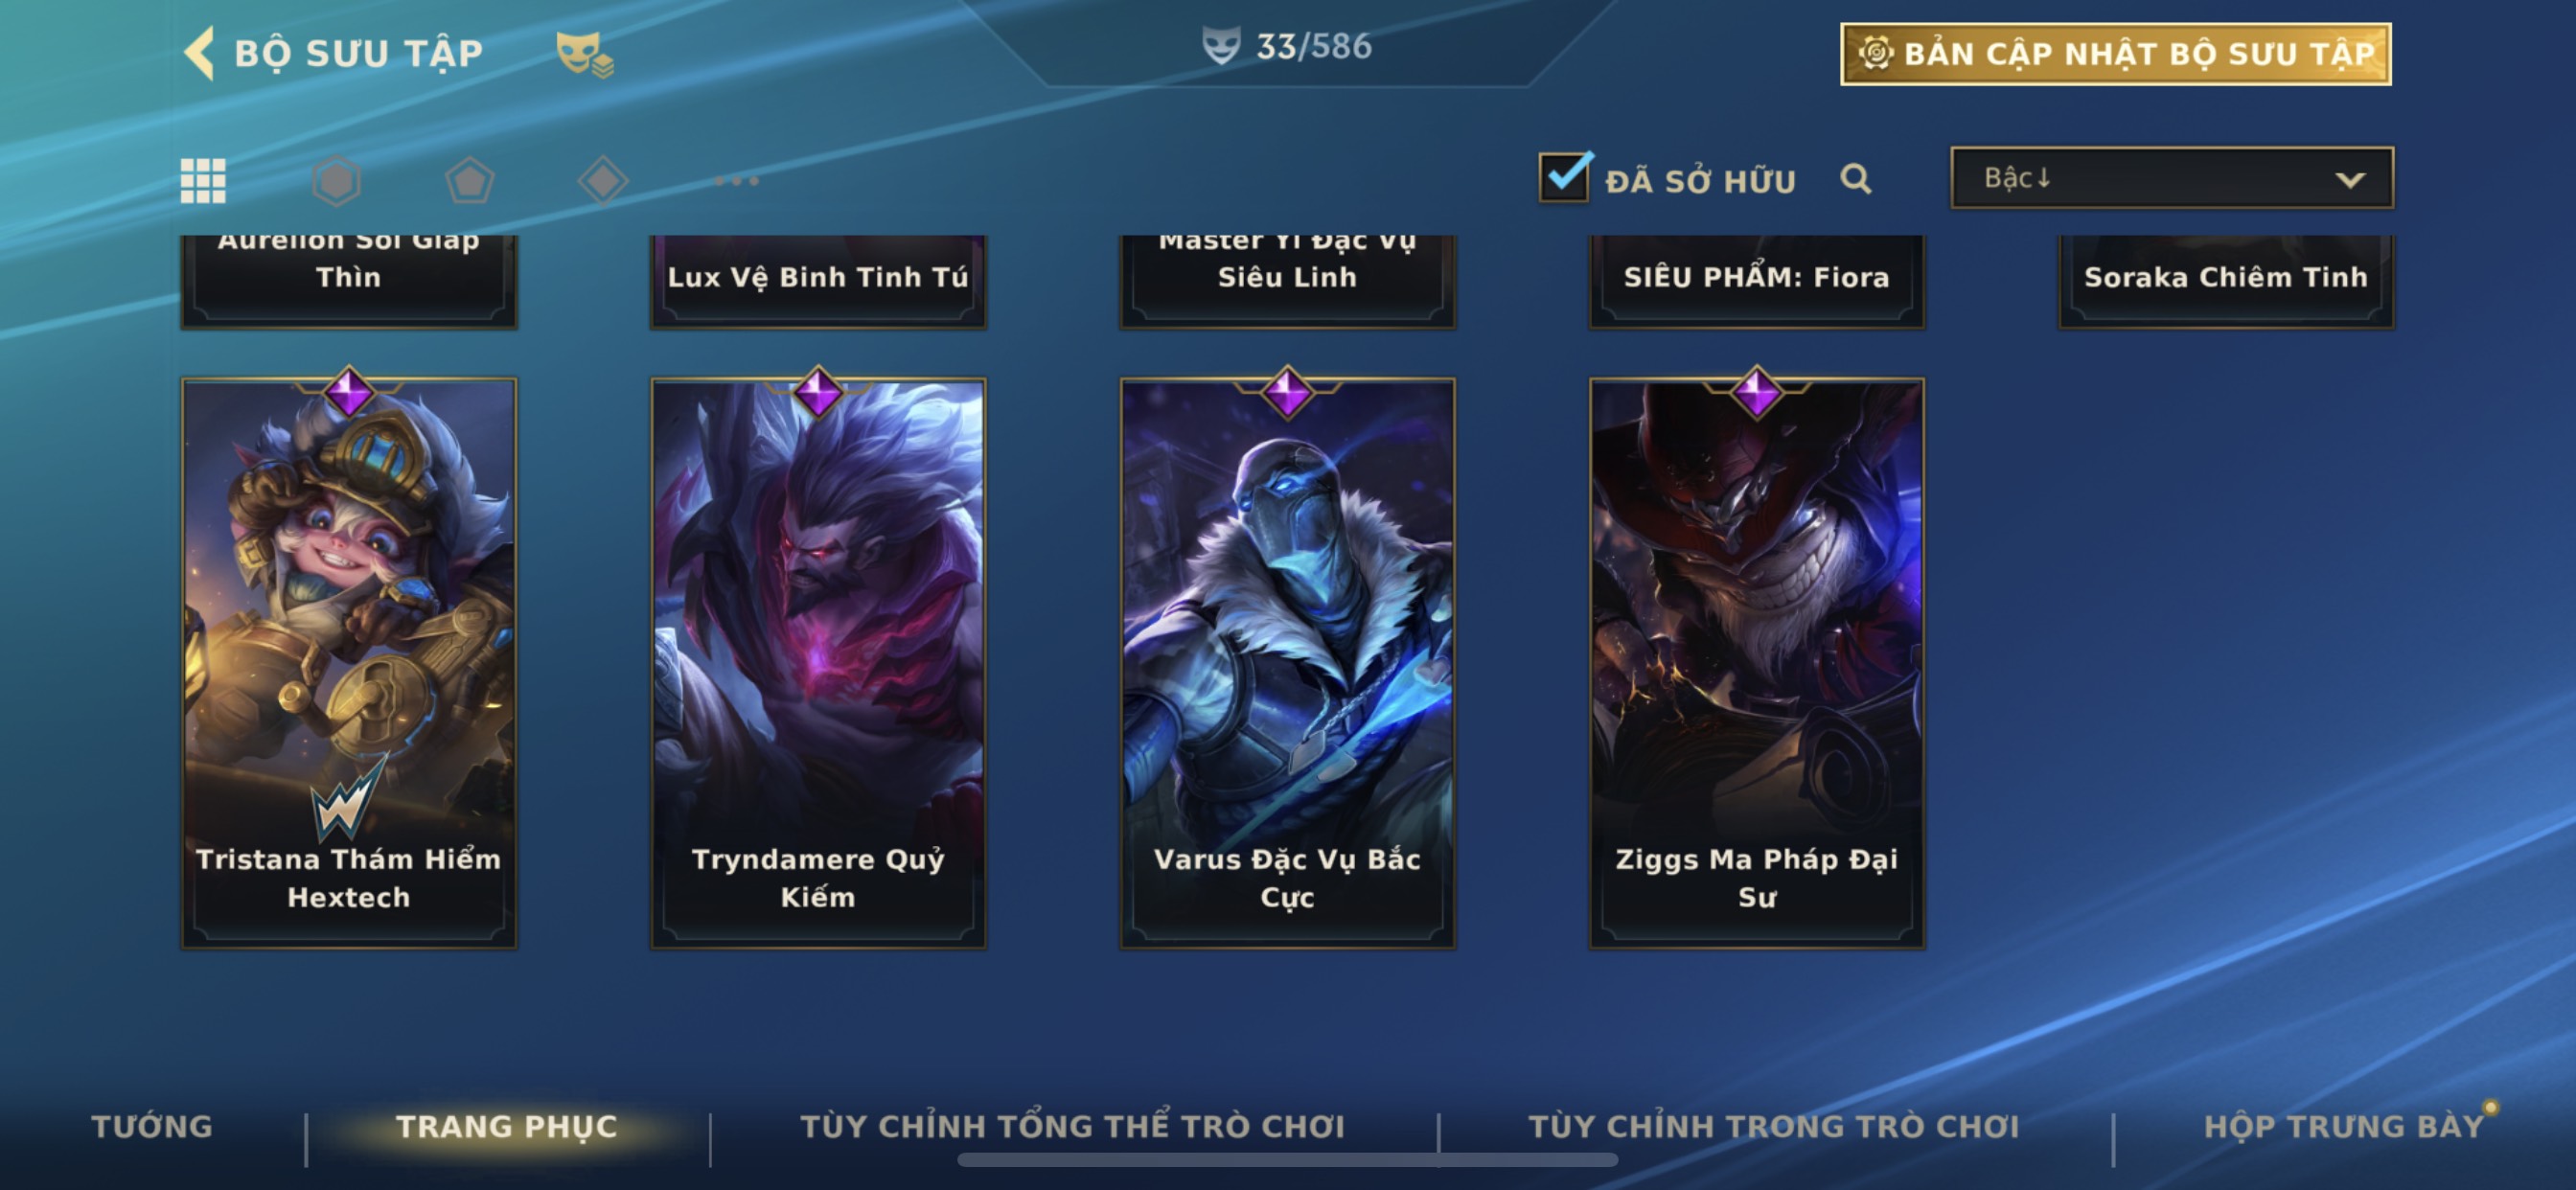Click the dropdown chevron beside Bậc
The height and width of the screenshot is (1190, 2576).
pyautogui.click(x=2350, y=180)
